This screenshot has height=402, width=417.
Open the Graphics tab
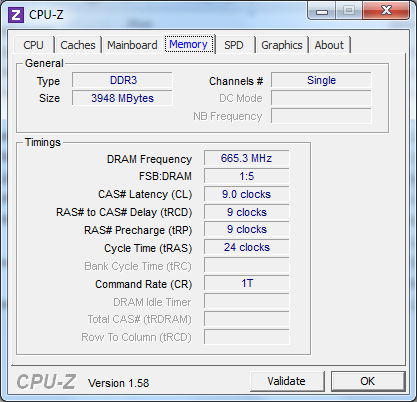[282, 45]
